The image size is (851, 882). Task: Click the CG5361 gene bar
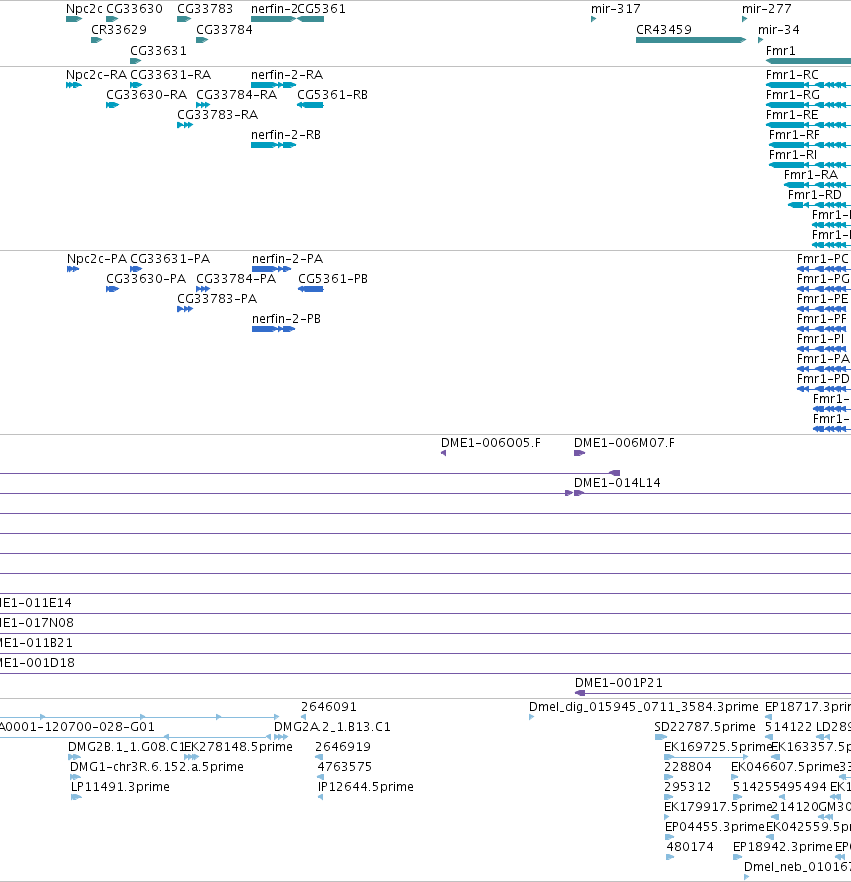(310, 19)
